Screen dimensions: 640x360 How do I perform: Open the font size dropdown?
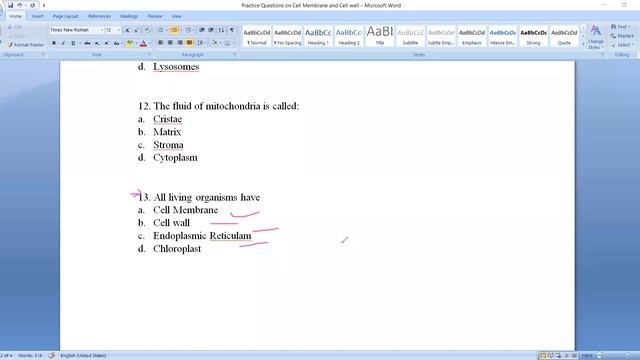[119, 30]
